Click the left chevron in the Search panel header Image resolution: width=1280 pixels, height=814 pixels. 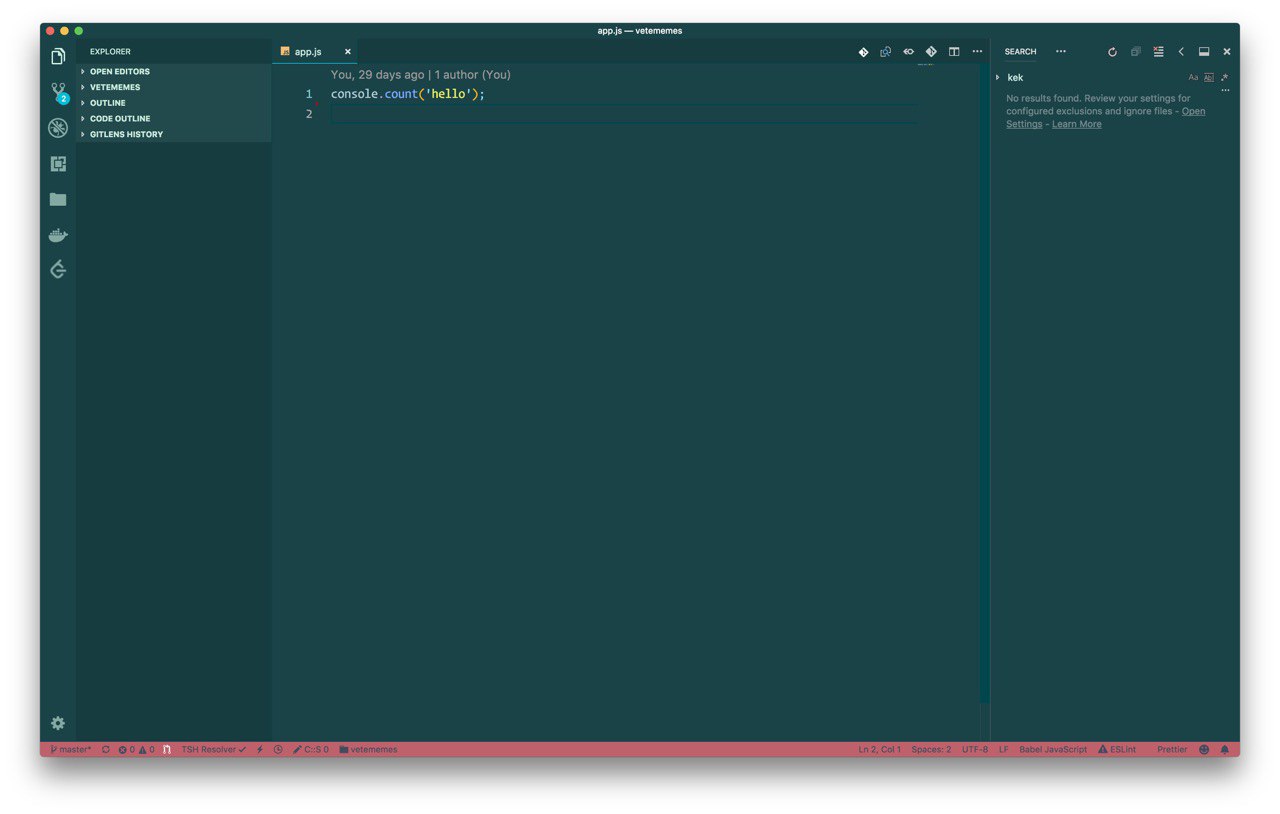(1181, 52)
